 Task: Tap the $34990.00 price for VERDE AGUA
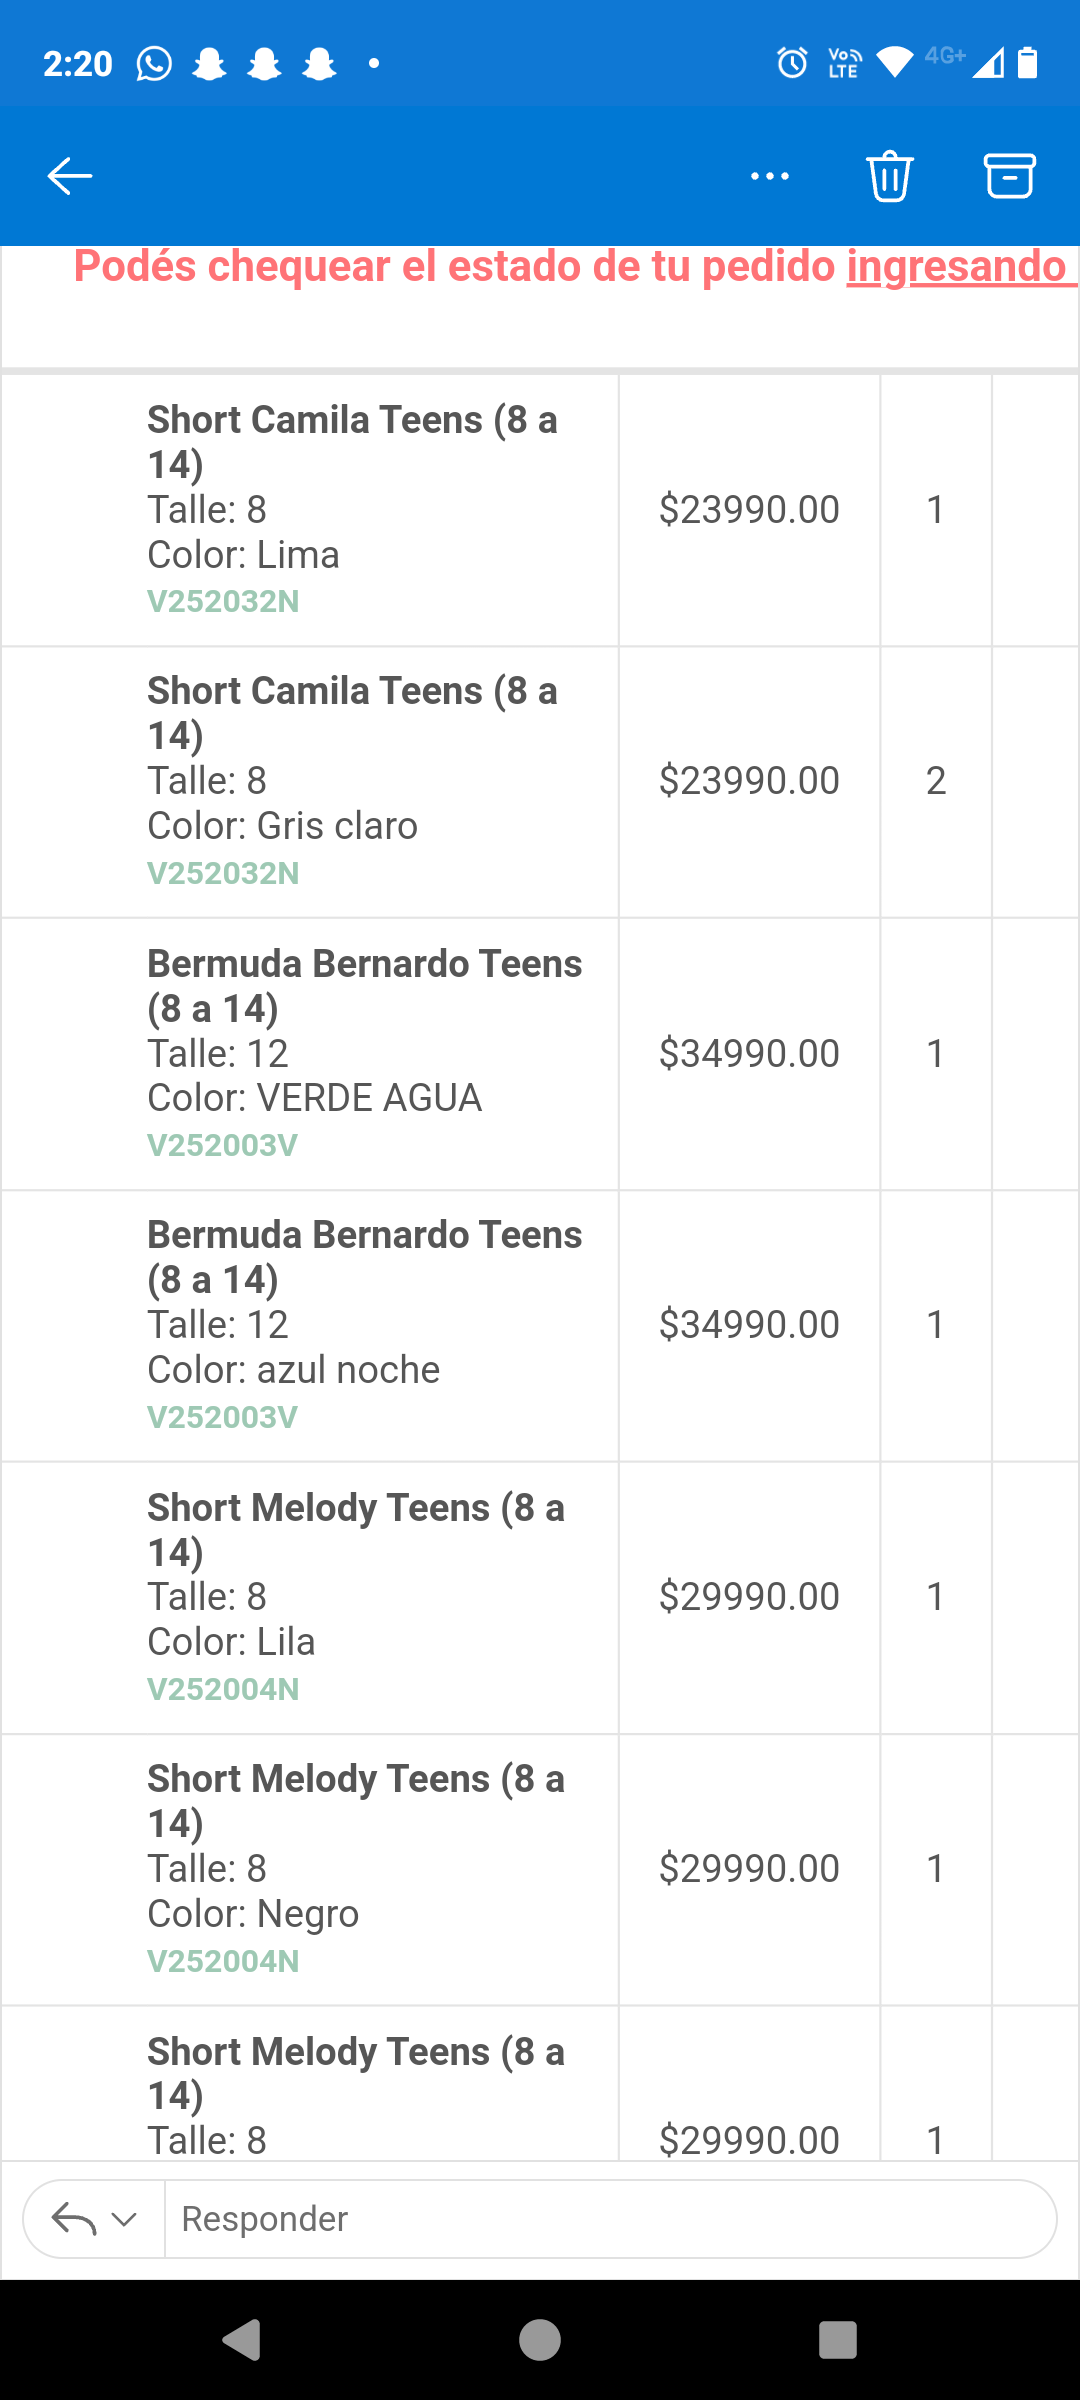[x=749, y=1054]
